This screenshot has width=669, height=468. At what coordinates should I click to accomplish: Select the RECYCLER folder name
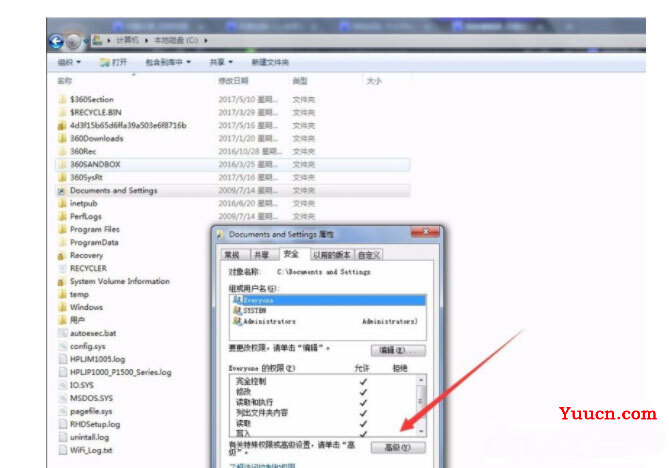(88, 268)
